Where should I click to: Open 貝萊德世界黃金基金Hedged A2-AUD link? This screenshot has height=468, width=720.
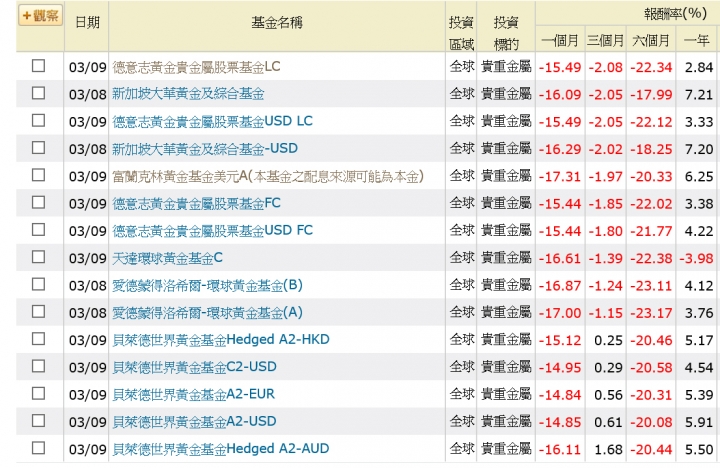(x=221, y=449)
